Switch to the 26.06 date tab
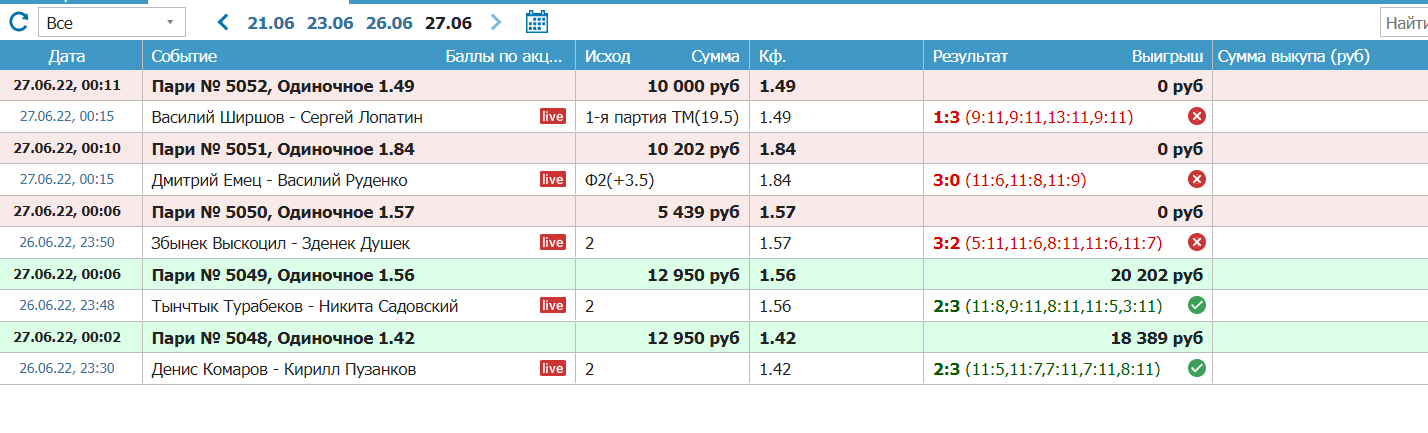Image resolution: width=1428 pixels, height=433 pixels. (389, 23)
